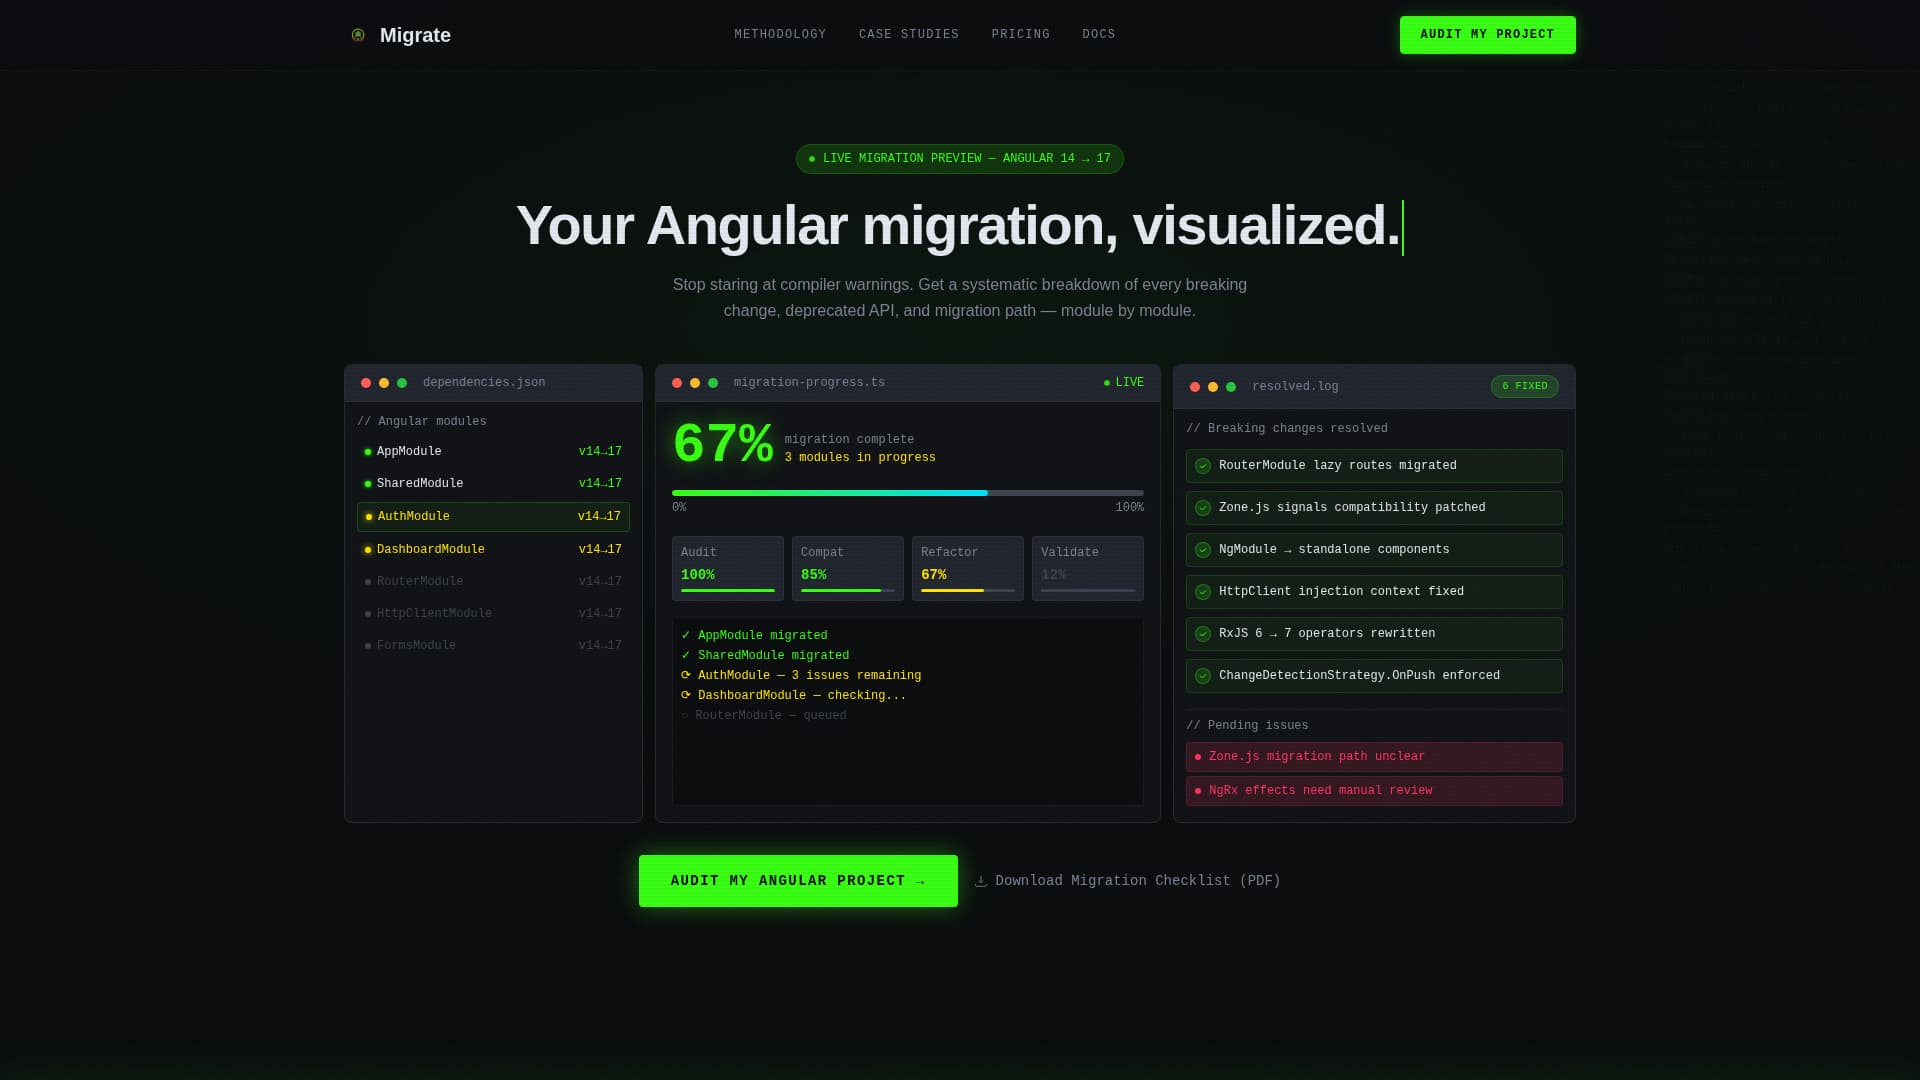Select the HttpClientModule row
The image size is (1920, 1080).
pyautogui.click(x=493, y=614)
